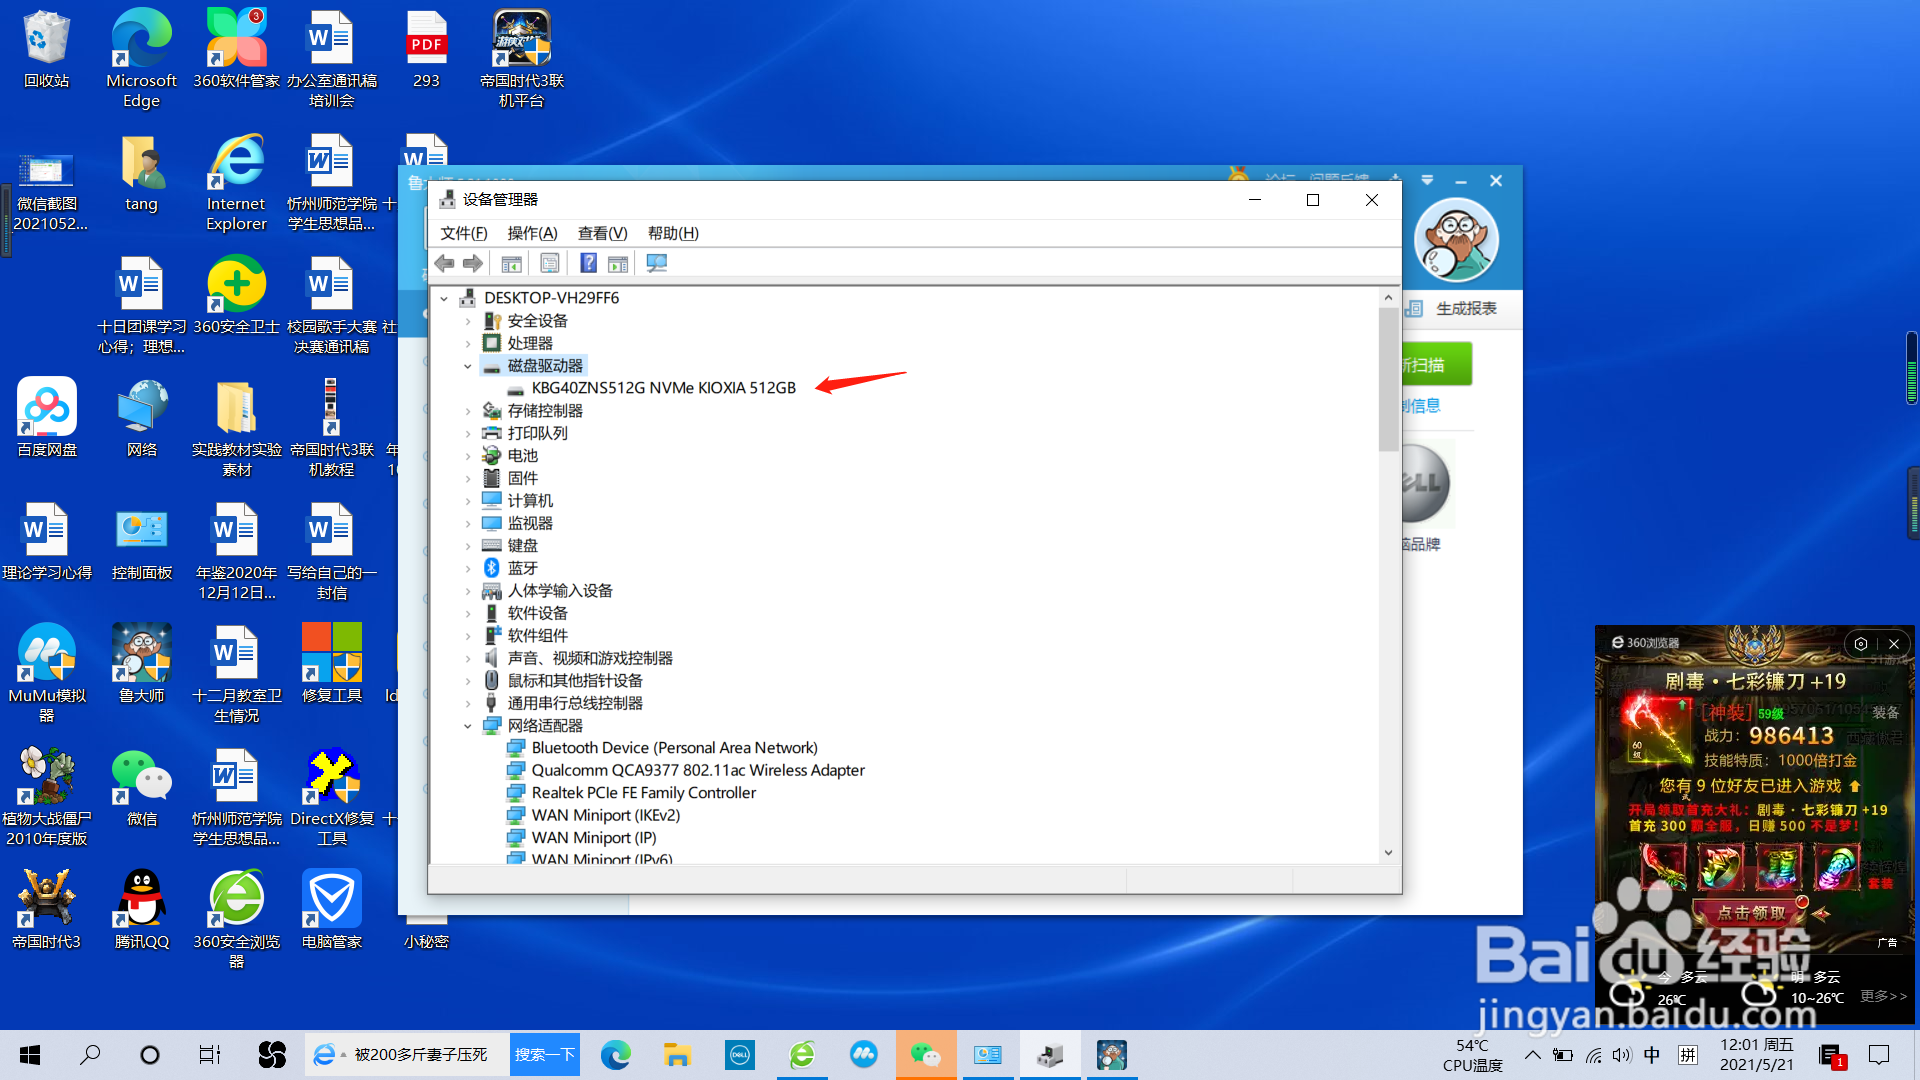
Task: Collapse the 网络适配器 network adapters node
Action: pos(467,726)
